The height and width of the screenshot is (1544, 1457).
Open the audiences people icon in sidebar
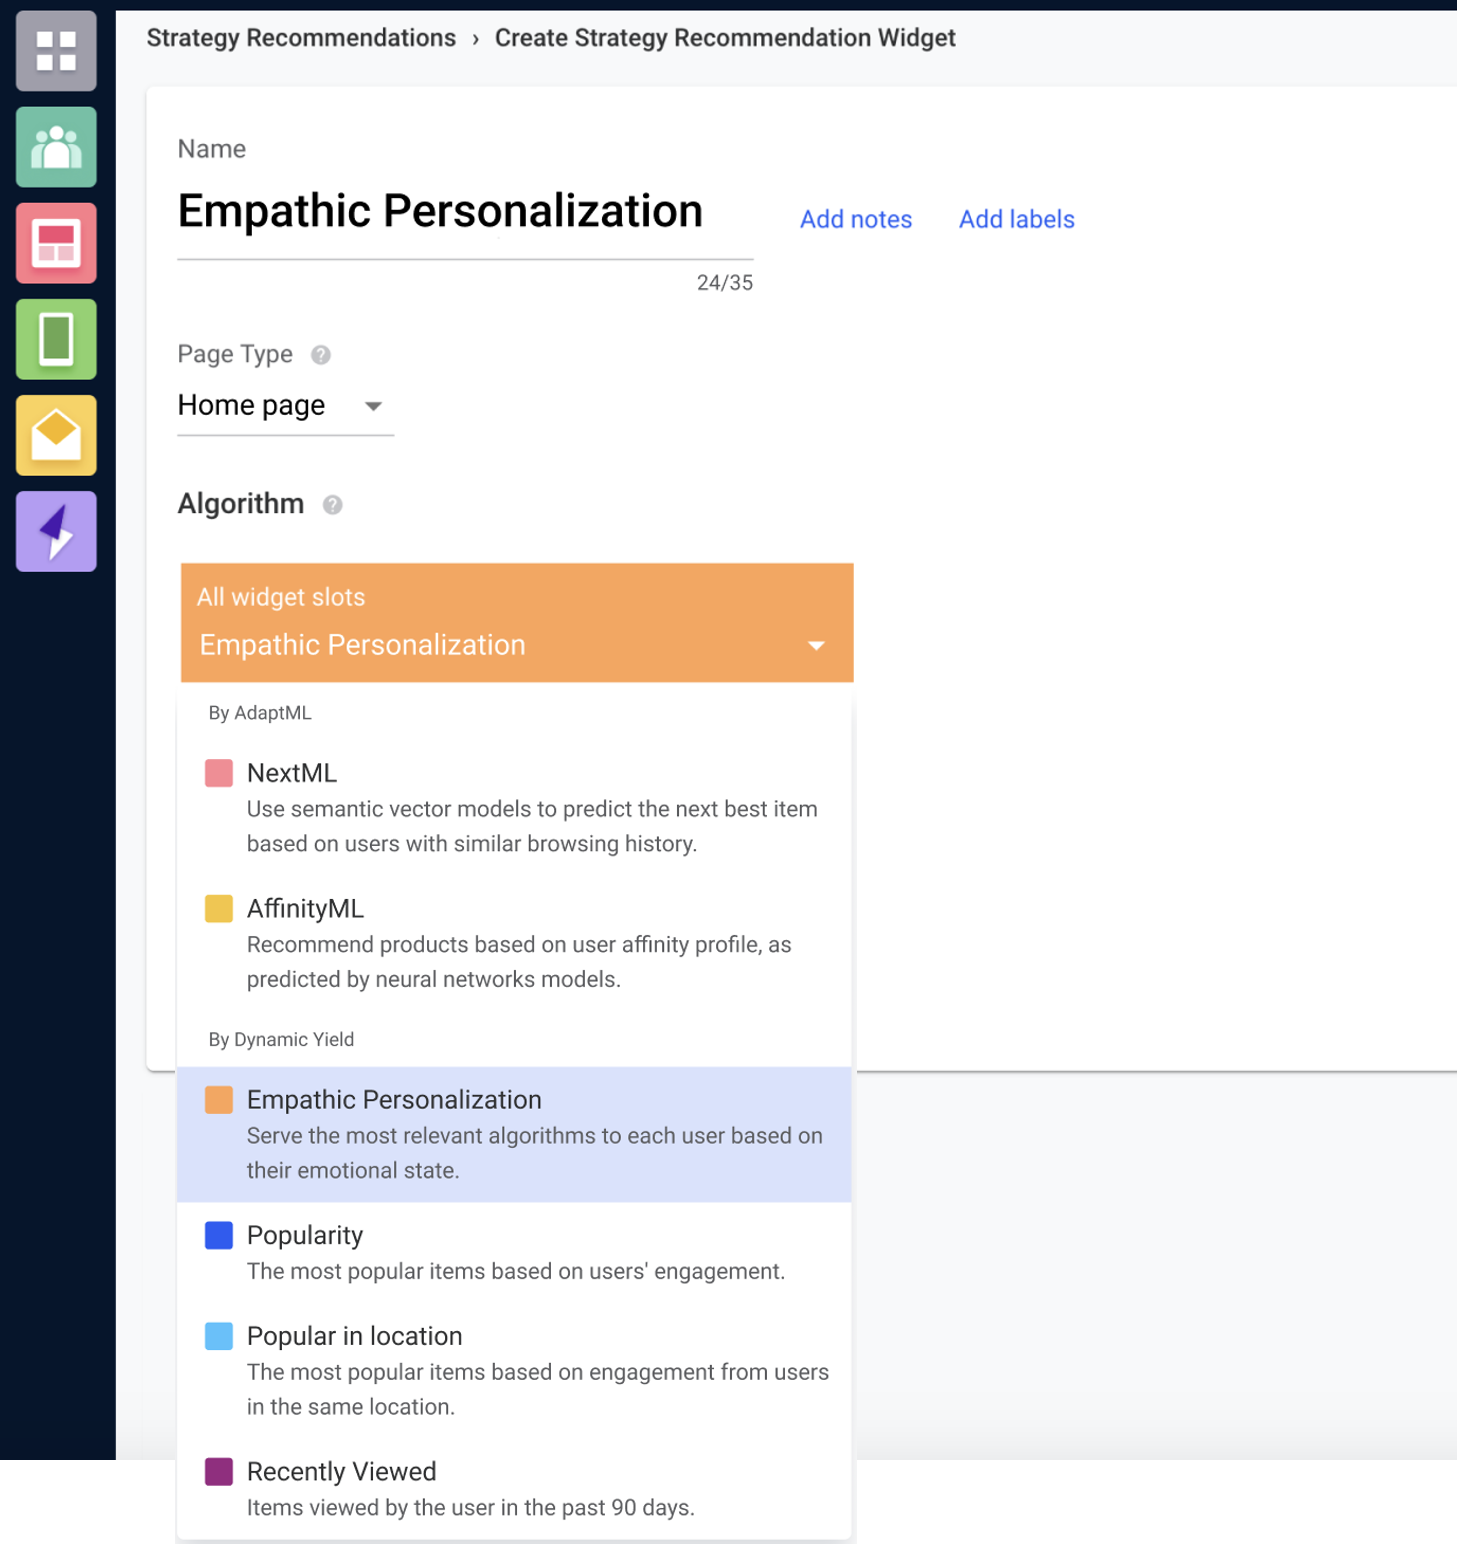[56, 147]
